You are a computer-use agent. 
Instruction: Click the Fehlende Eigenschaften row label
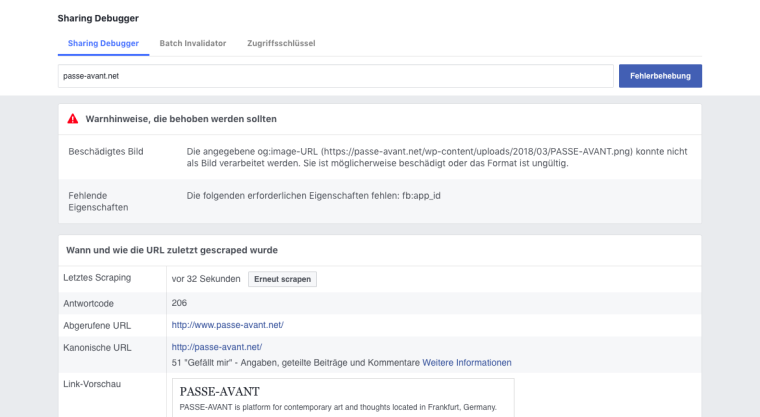tap(89, 201)
